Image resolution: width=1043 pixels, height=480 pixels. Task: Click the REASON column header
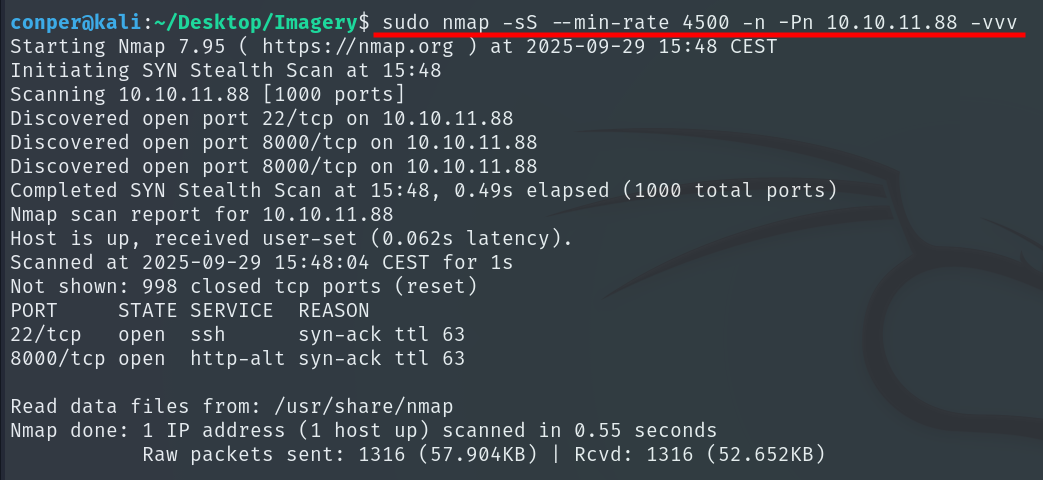point(334,310)
